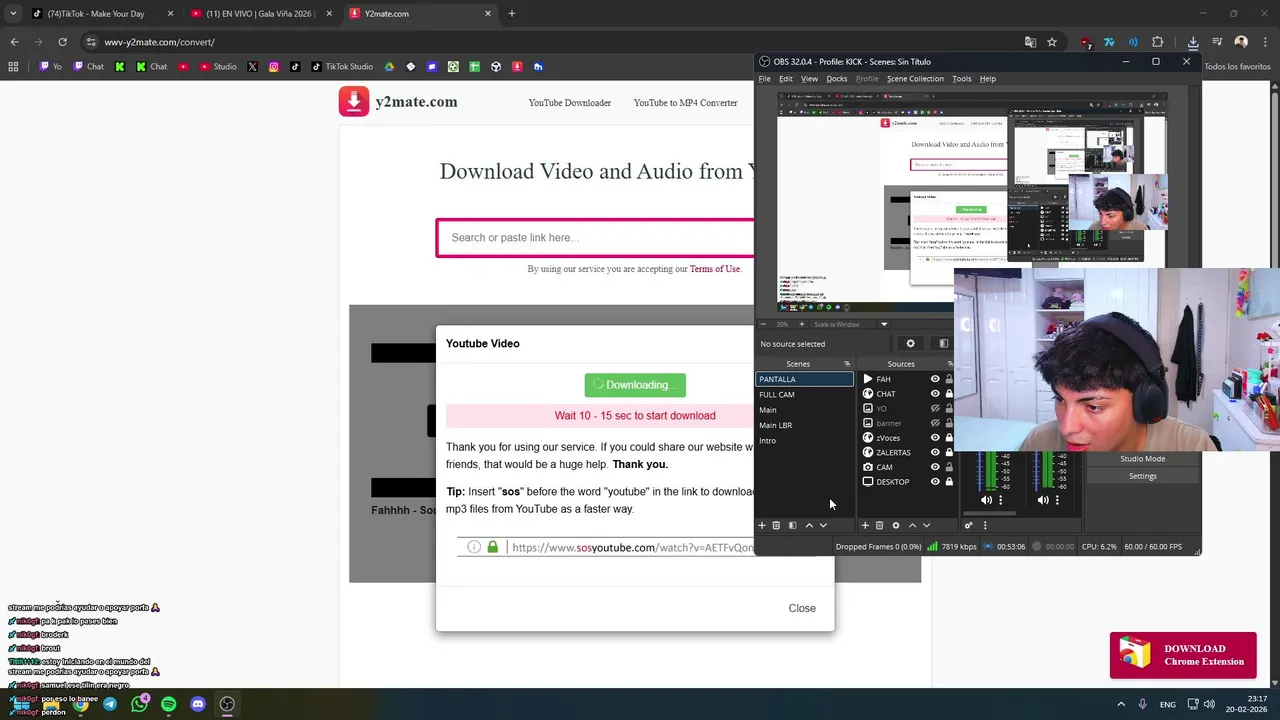
Task: Mute the second audio mixer channel speaker
Action: click(x=1043, y=500)
